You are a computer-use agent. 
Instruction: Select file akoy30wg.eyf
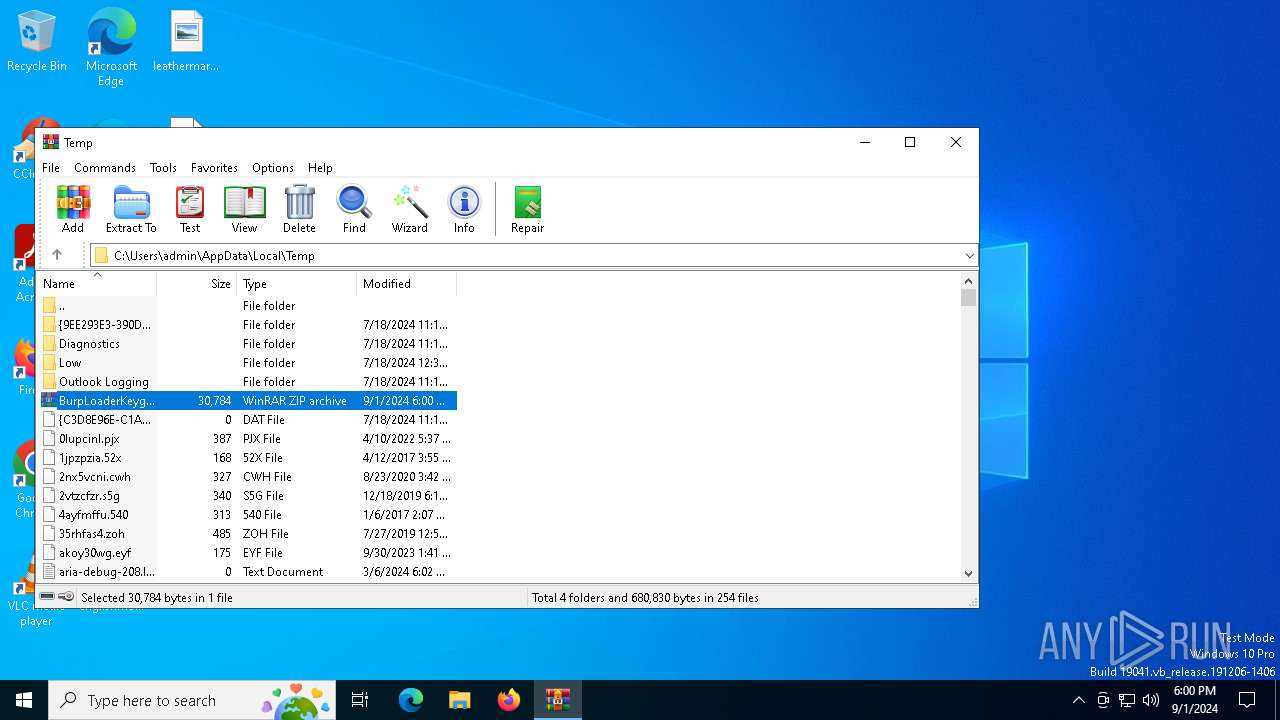coord(248,553)
